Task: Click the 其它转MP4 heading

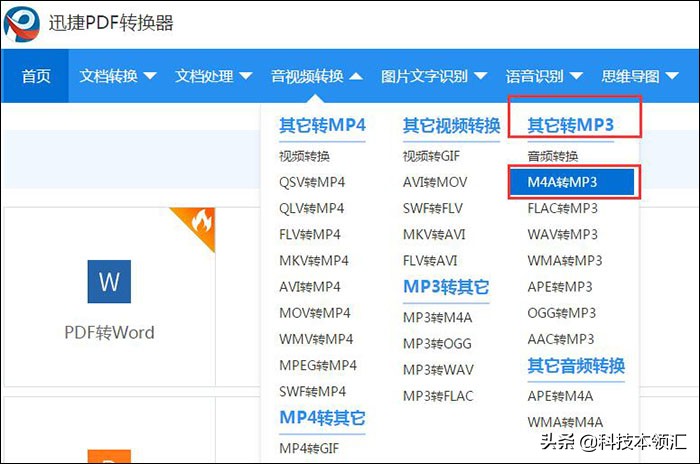Action: coord(322,125)
